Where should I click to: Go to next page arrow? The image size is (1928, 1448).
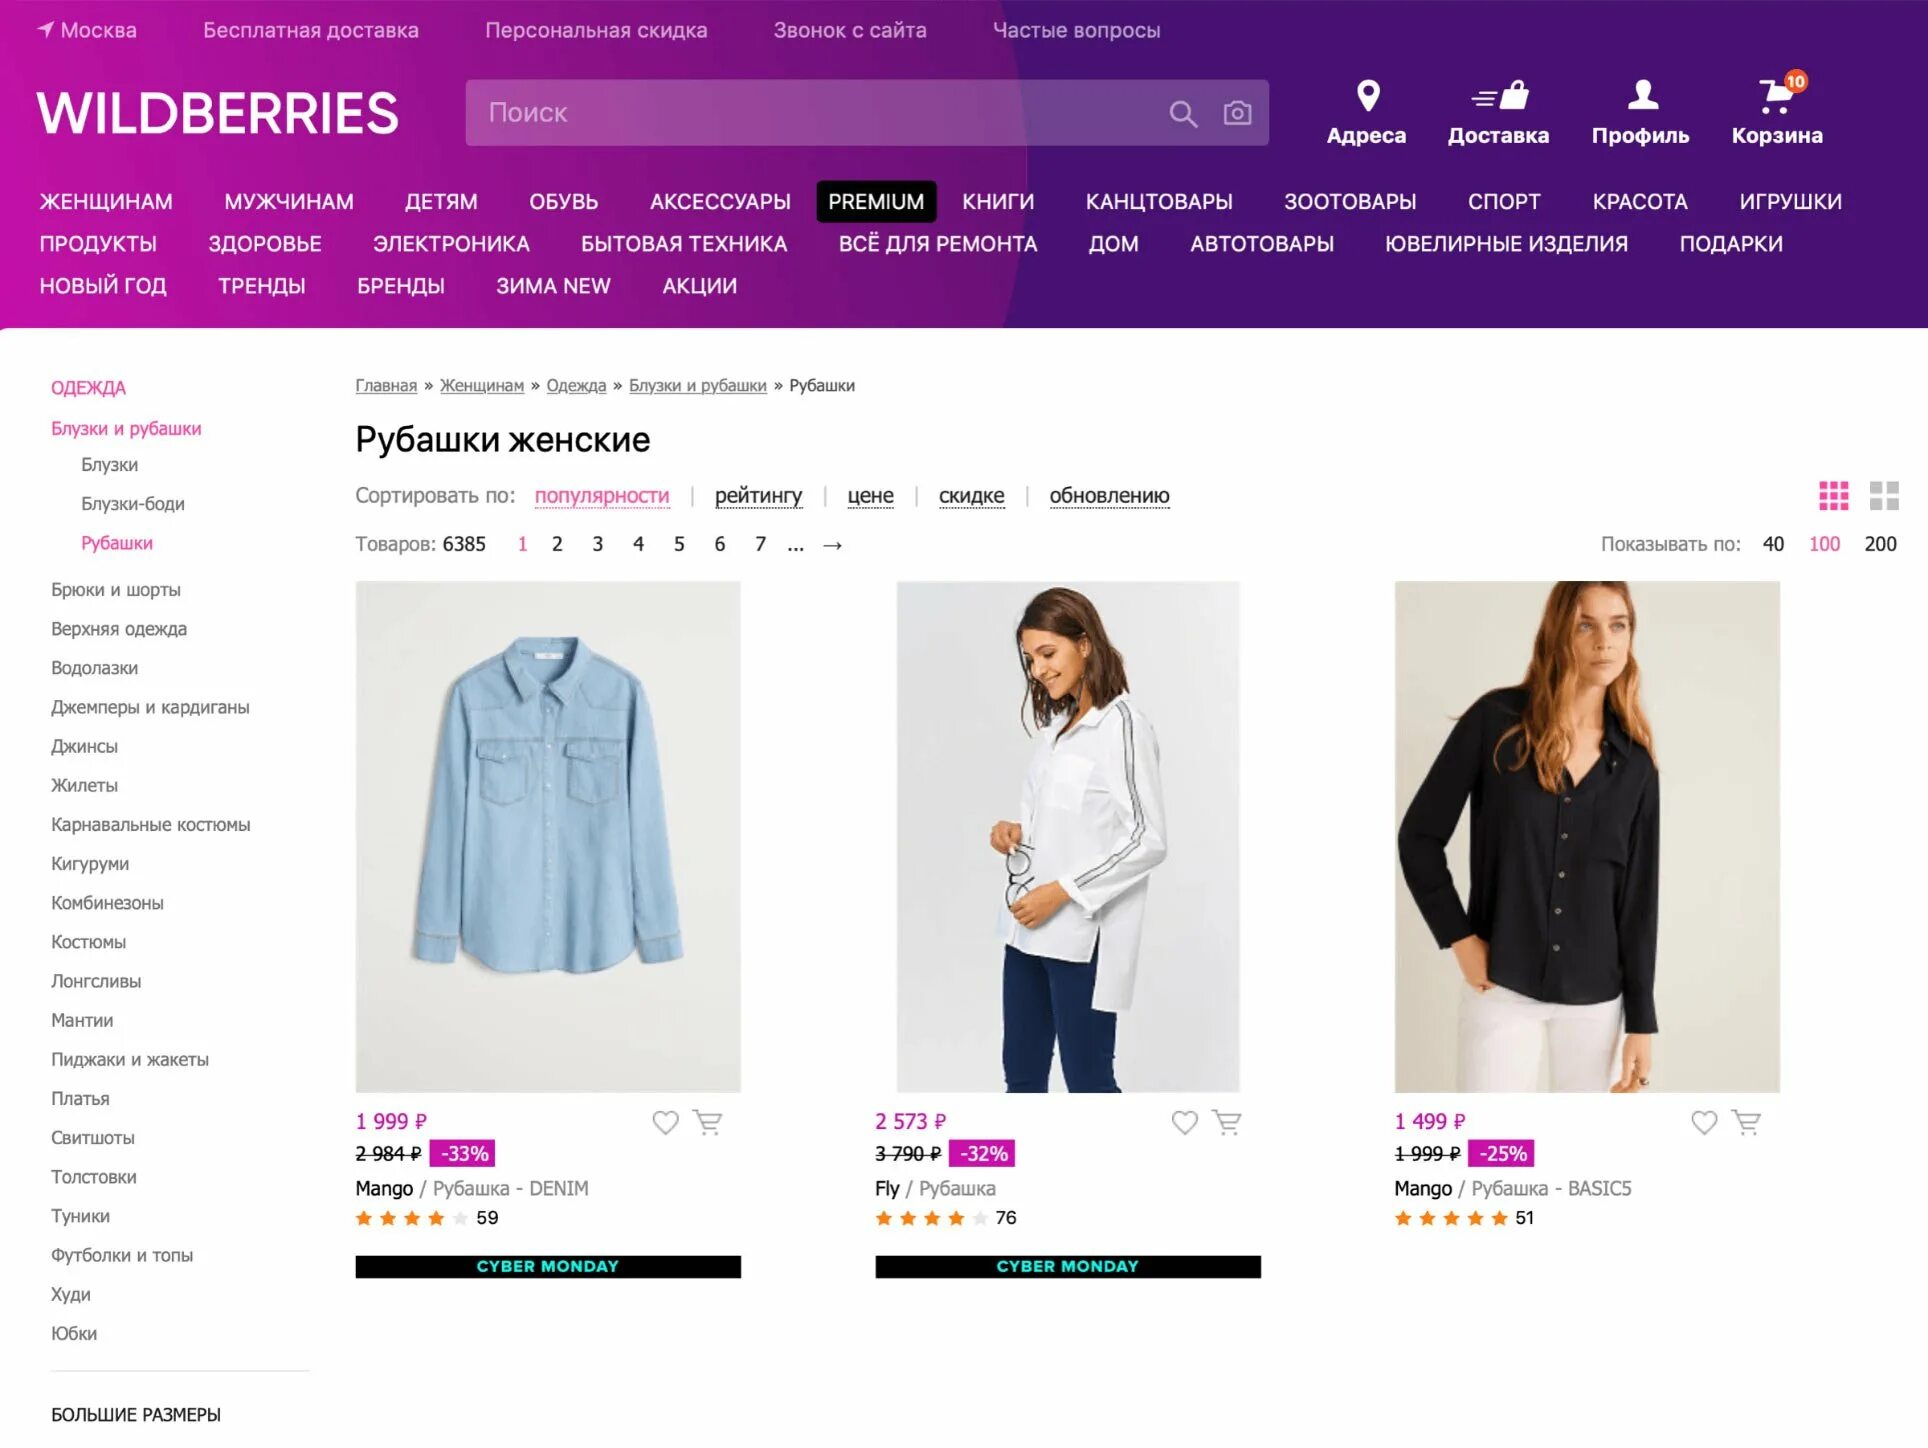(x=832, y=545)
